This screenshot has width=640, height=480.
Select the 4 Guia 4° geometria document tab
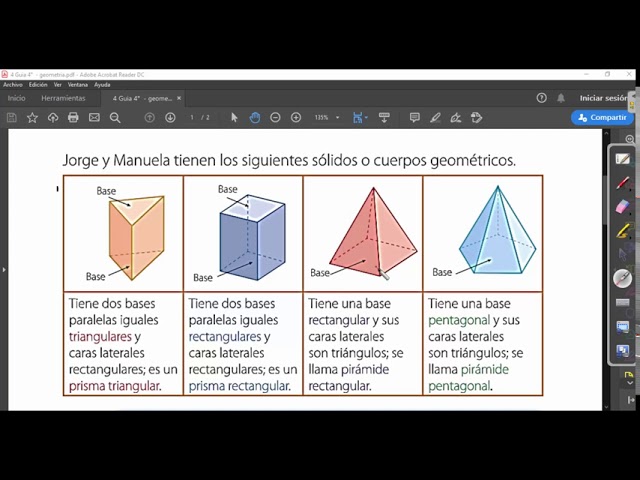pyautogui.click(x=142, y=98)
